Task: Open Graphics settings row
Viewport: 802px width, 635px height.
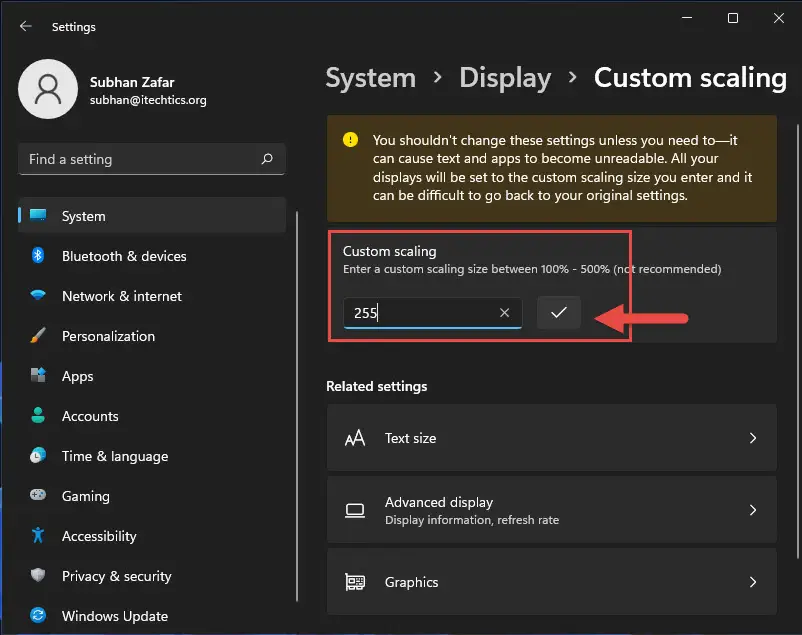Action: pyautogui.click(x=552, y=582)
